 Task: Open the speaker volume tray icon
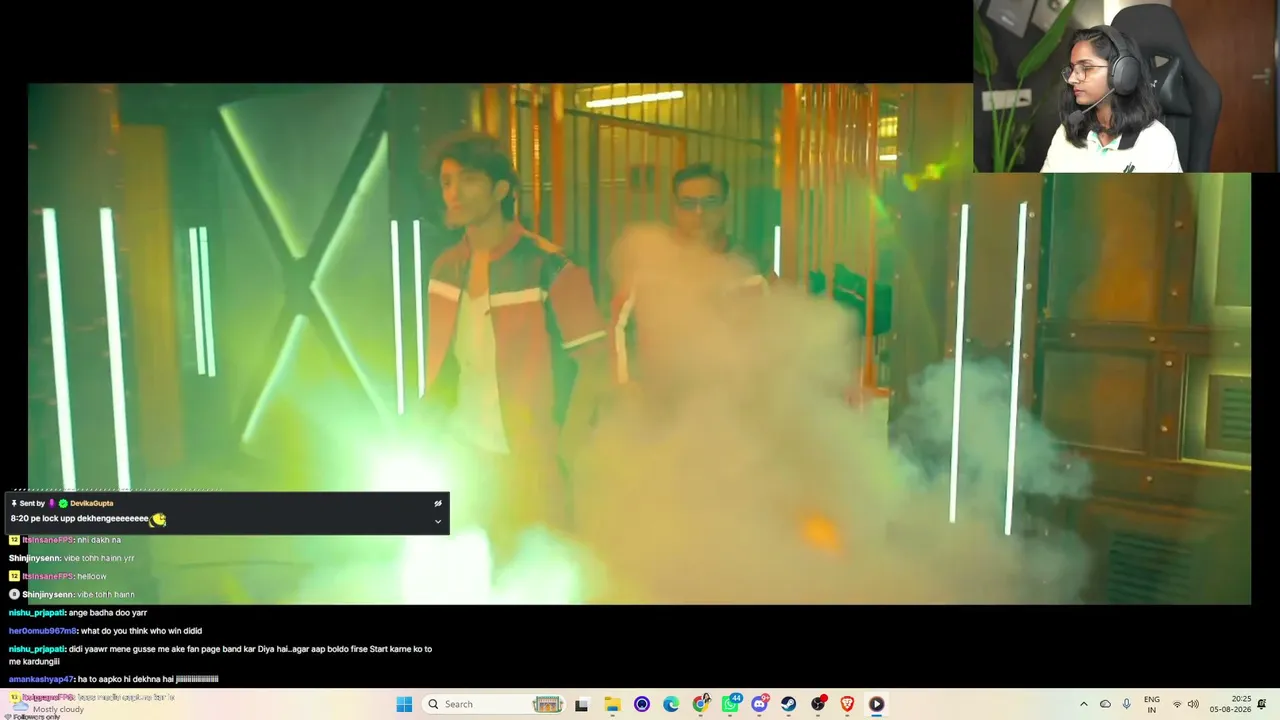click(x=1193, y=704)
